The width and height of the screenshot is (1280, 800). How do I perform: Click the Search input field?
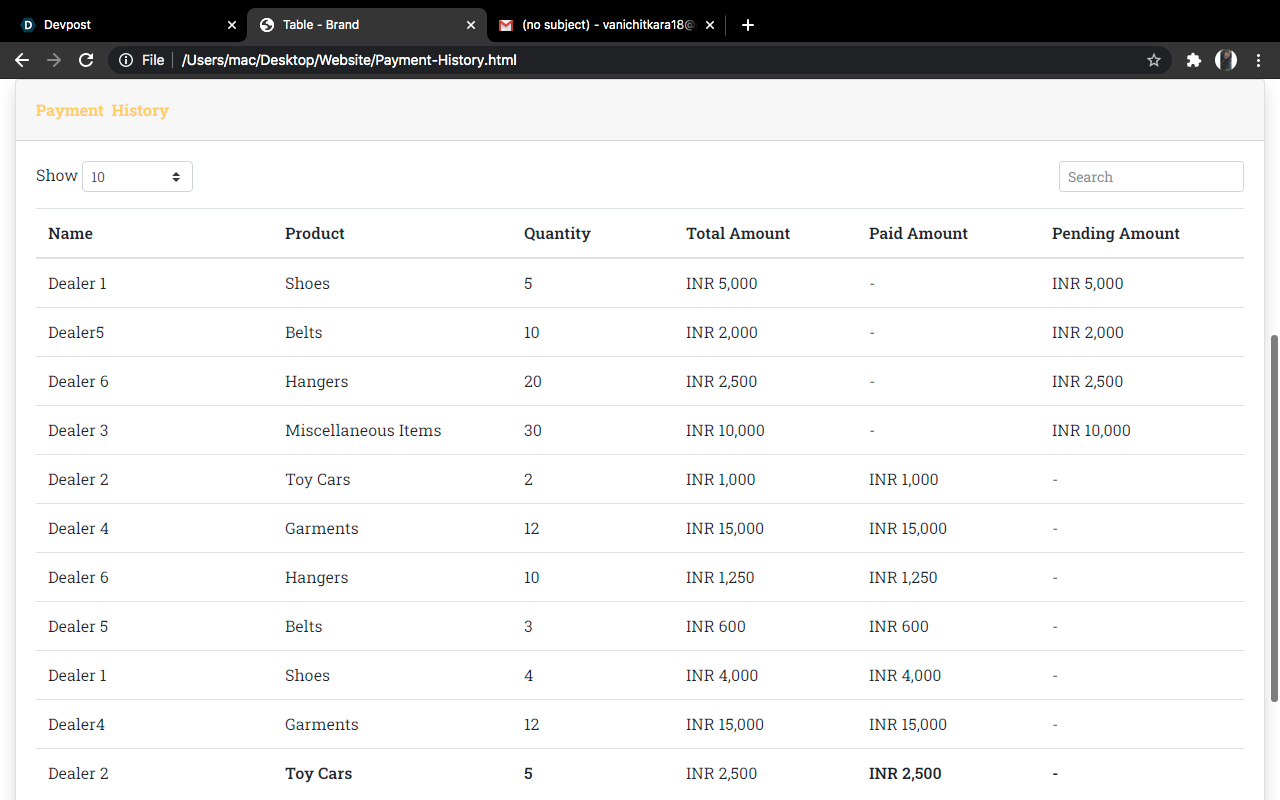1151,176
